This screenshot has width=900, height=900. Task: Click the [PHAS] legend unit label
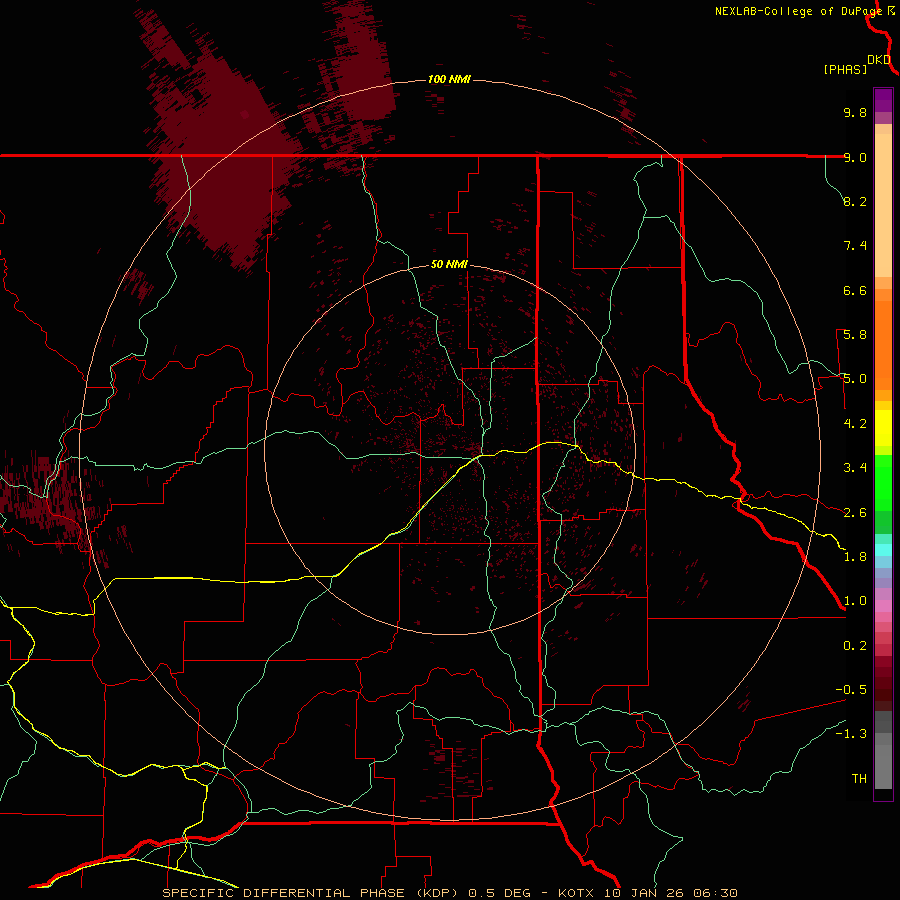click(845, 69)
